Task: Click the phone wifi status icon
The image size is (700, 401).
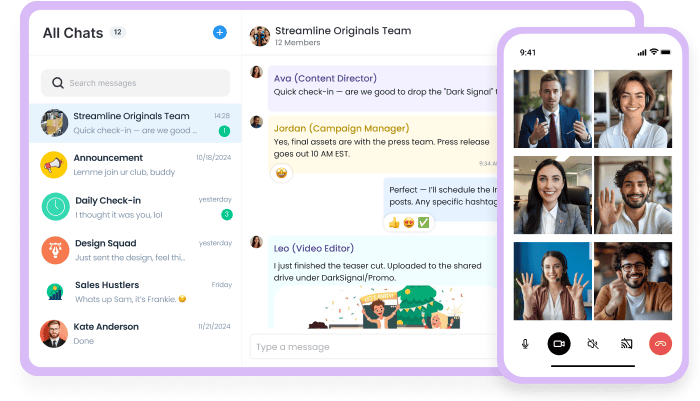Action: click(654, 52)
